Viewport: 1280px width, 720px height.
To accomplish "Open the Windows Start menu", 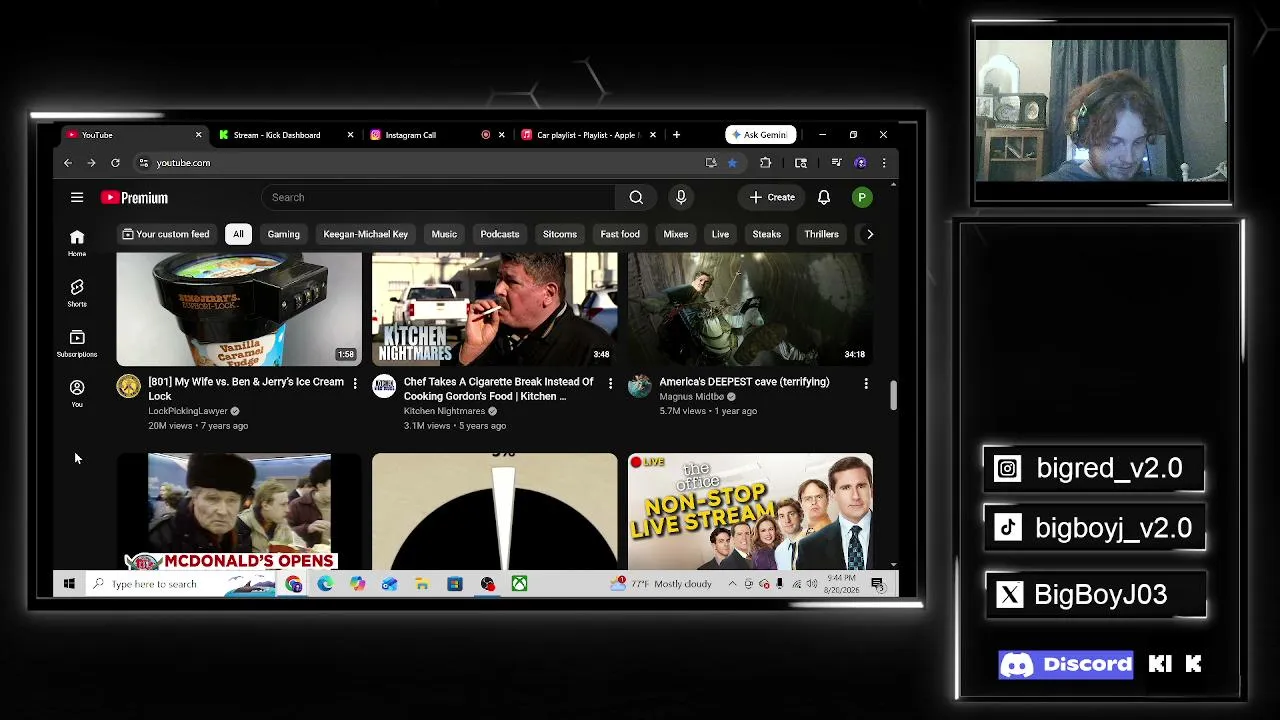I will point(69,584).
